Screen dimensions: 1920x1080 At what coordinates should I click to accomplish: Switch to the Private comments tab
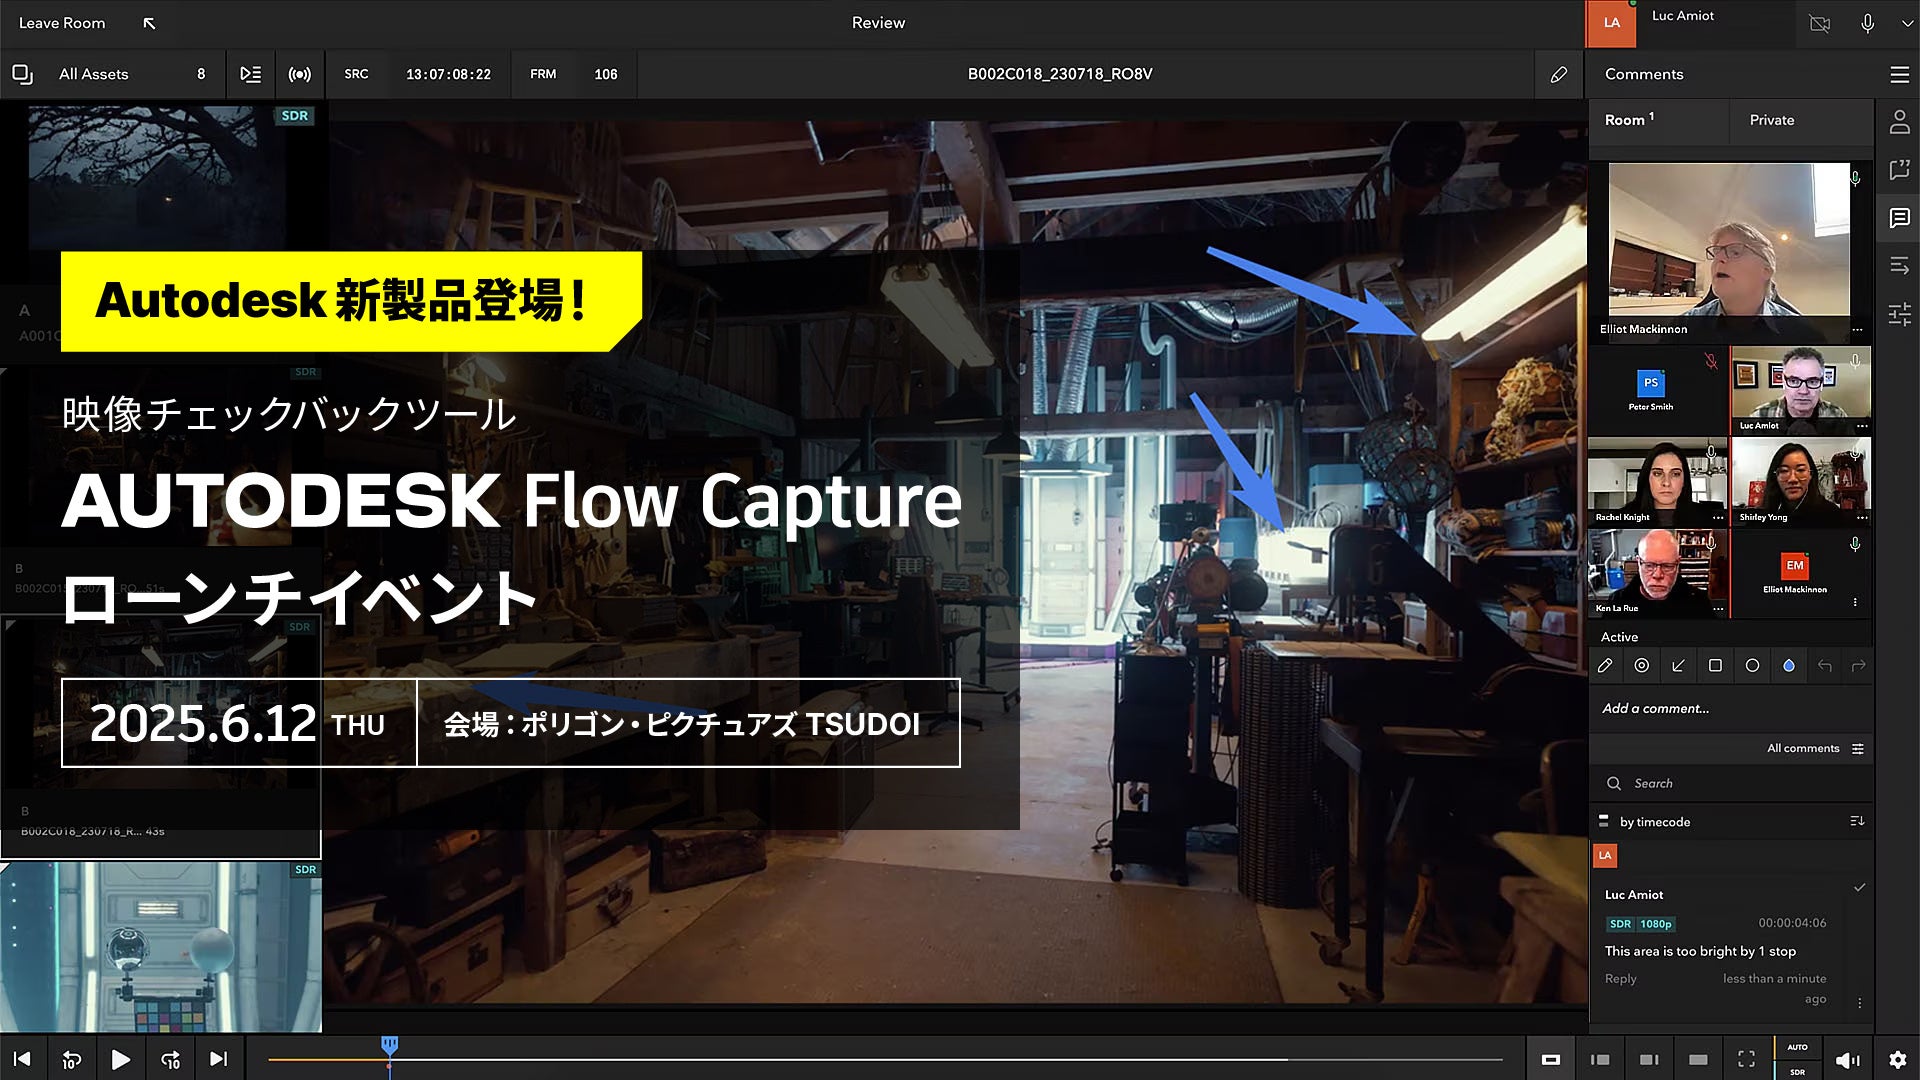click(x=1771, y=120)
